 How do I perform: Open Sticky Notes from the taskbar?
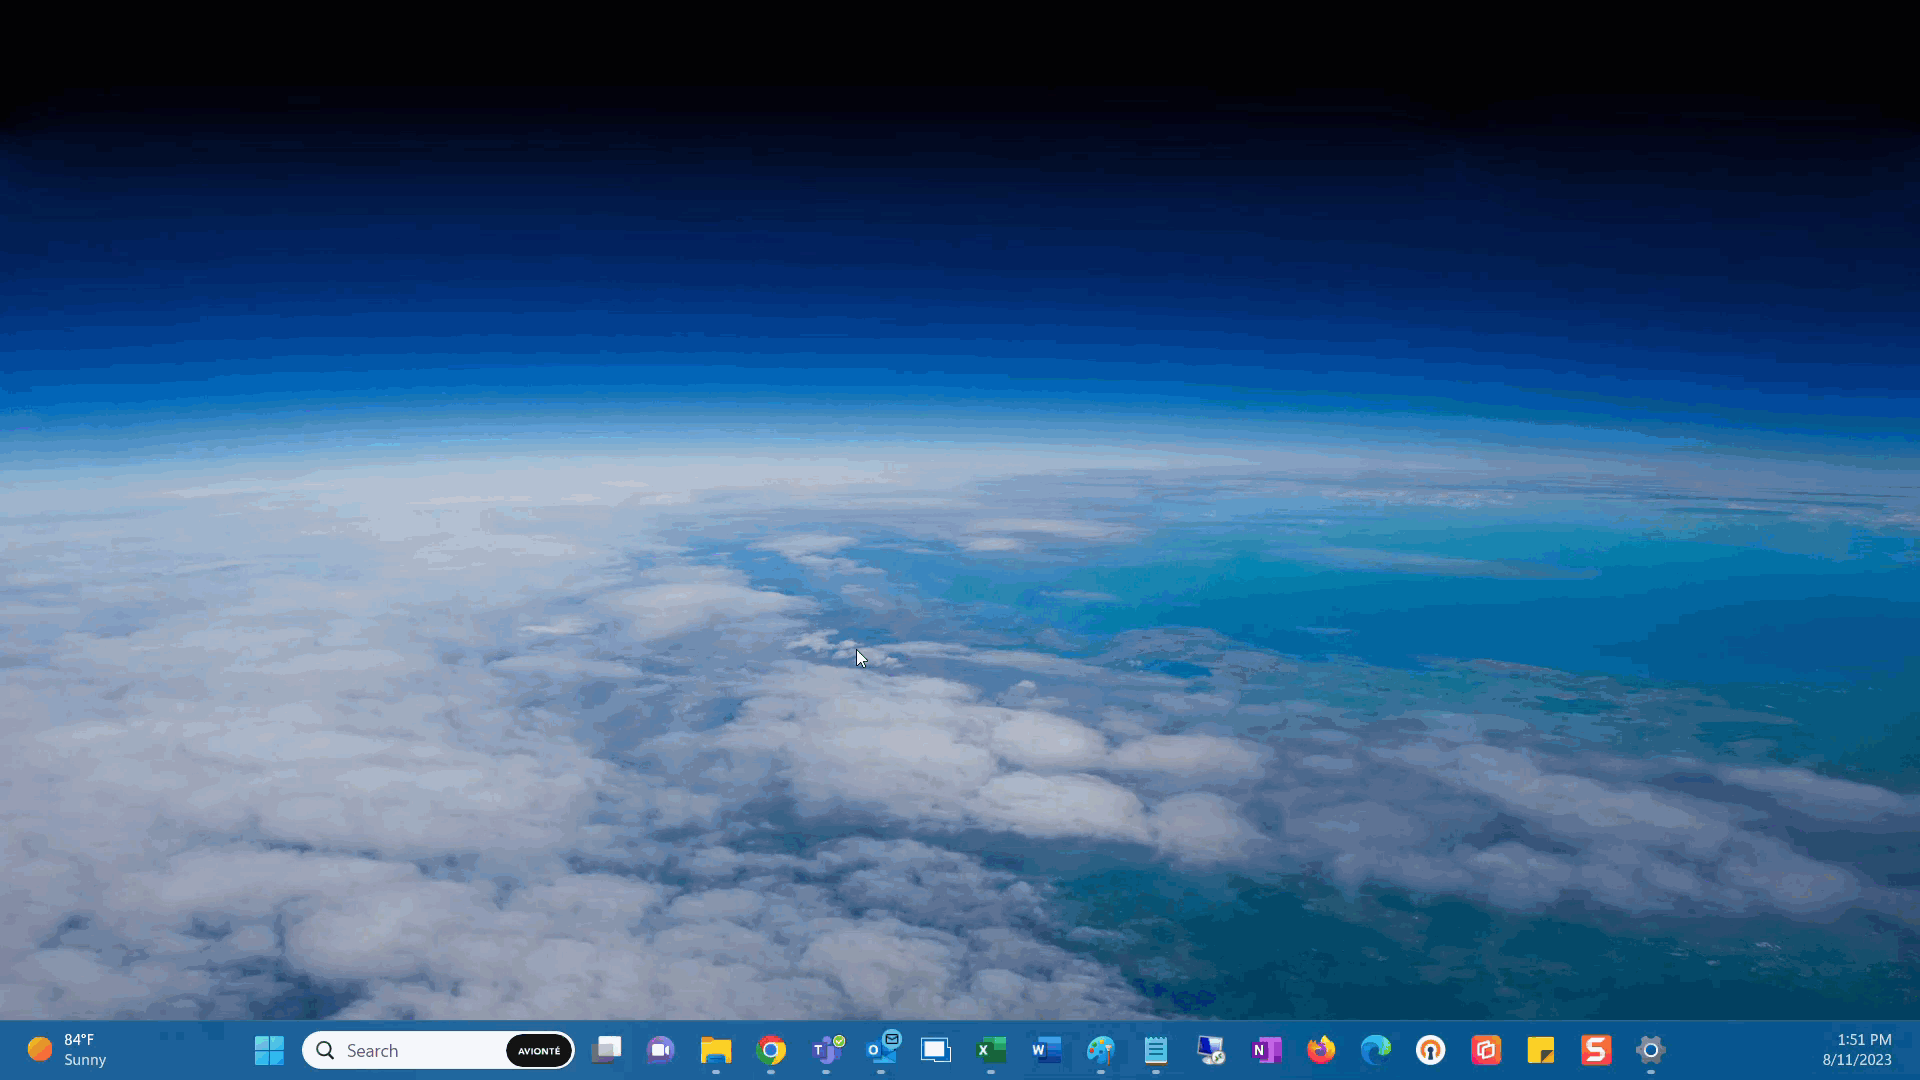coord(1541,1050)
